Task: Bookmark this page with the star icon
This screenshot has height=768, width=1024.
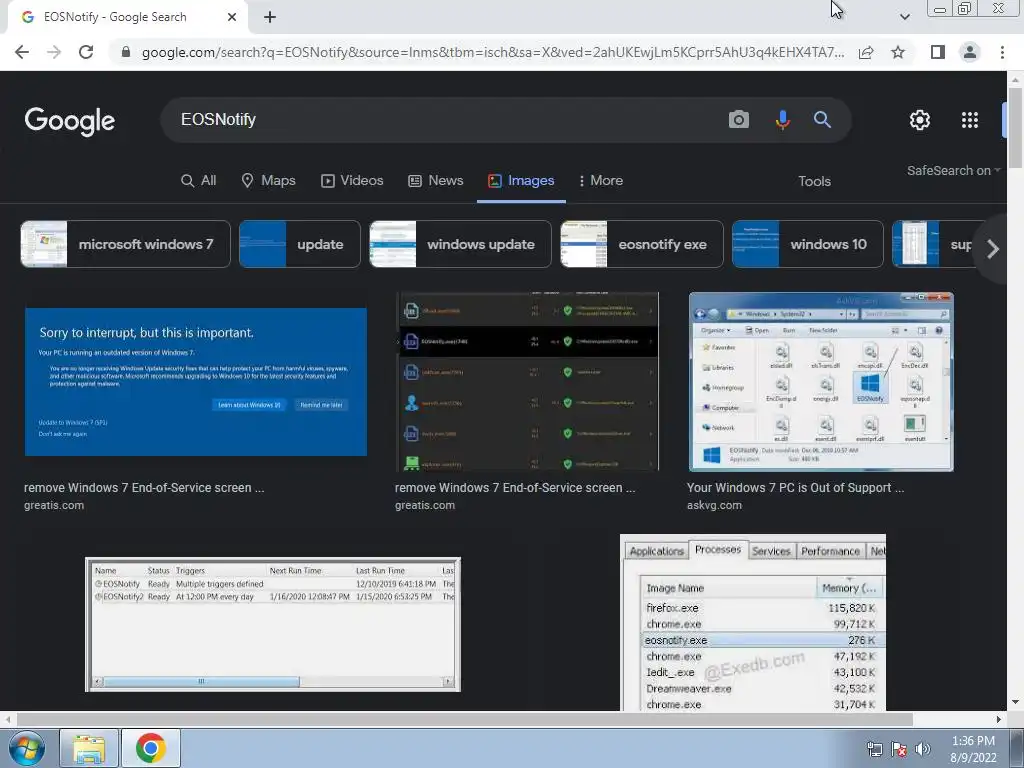Action: [898, 52]
